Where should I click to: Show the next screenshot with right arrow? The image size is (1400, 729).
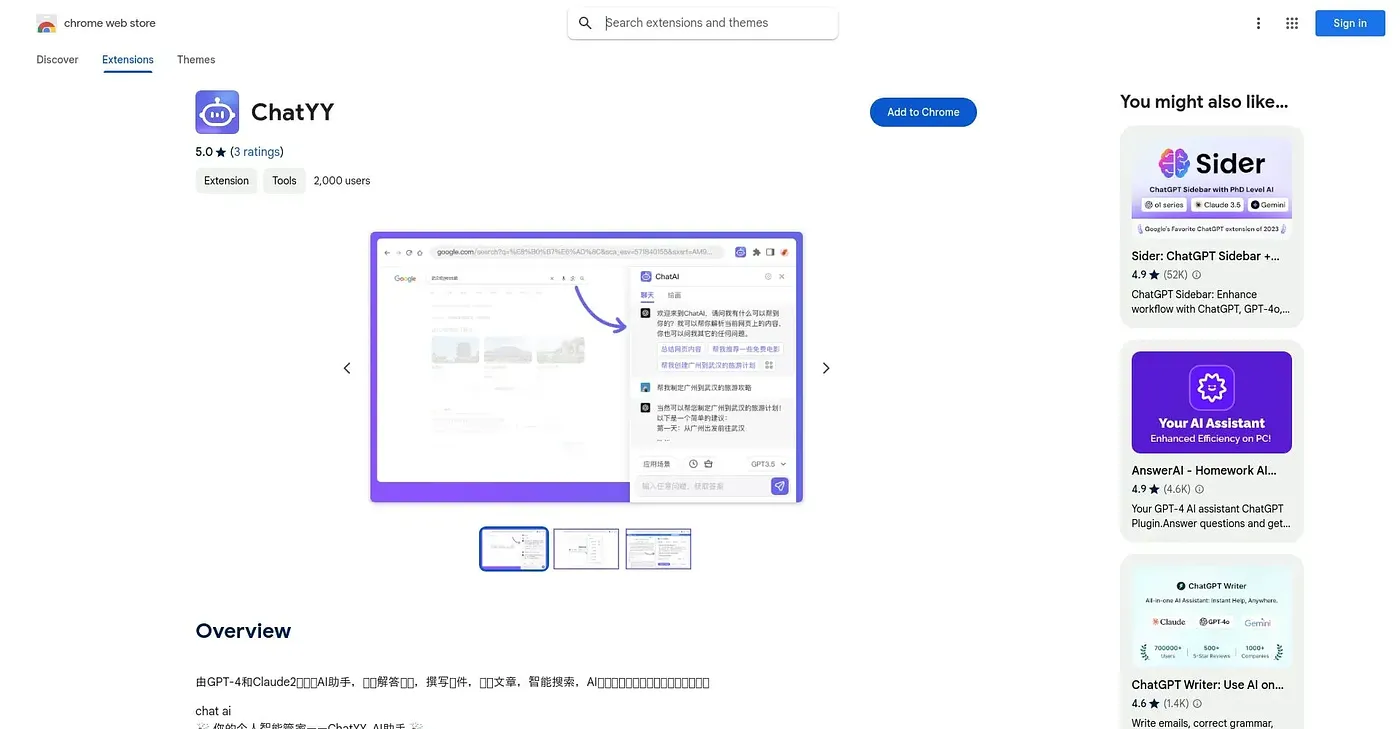[826, 368]
